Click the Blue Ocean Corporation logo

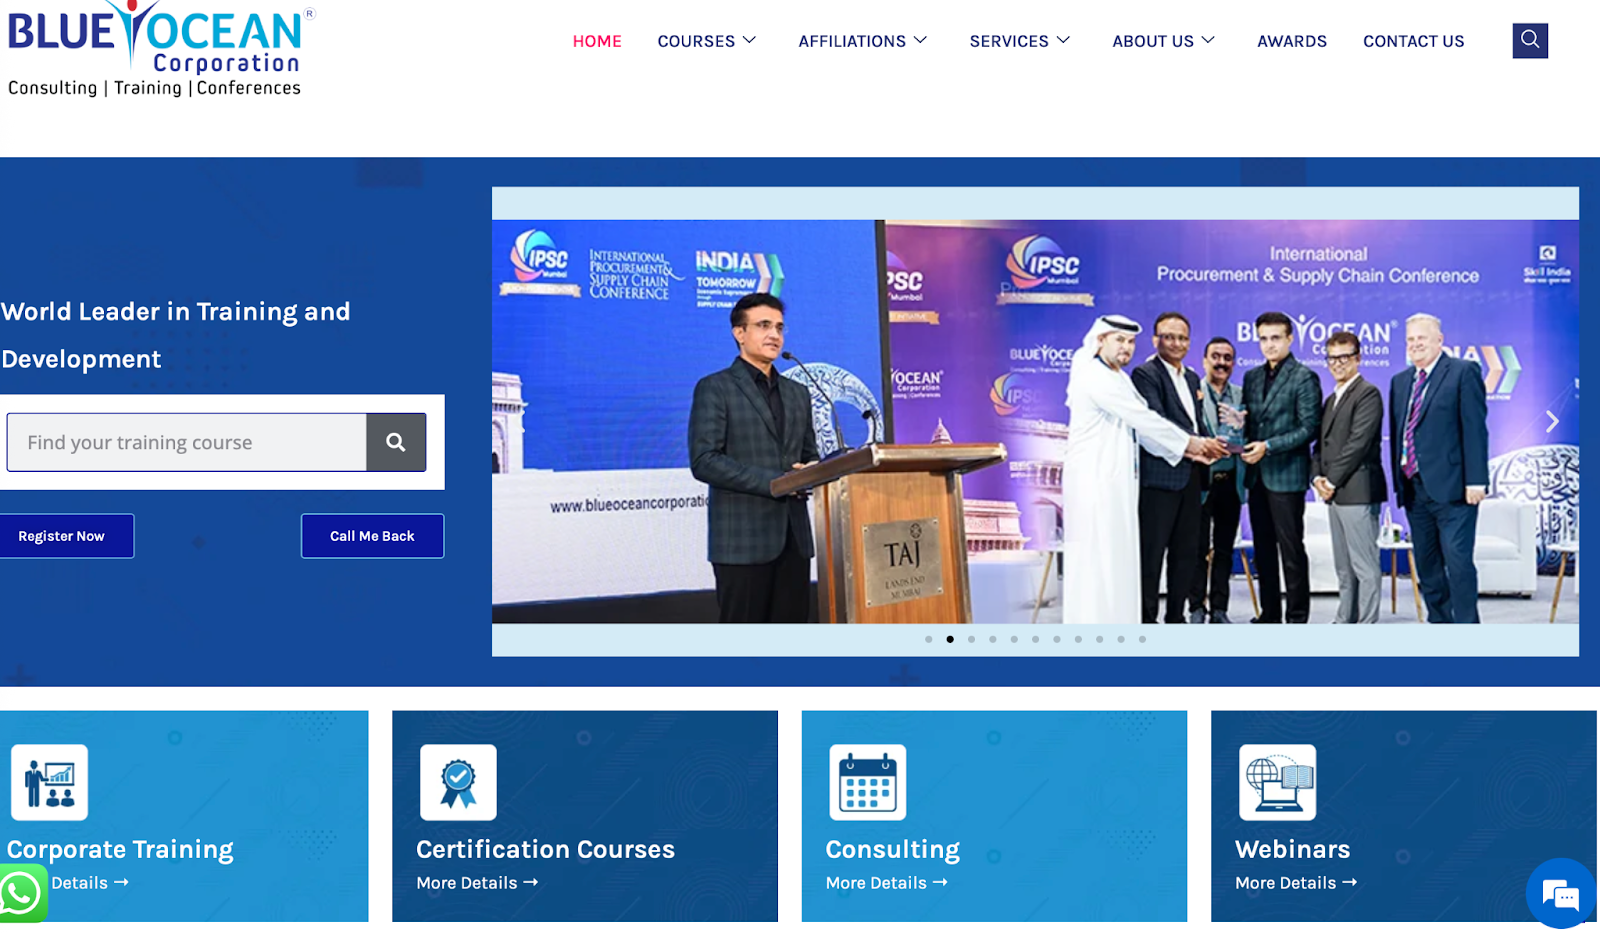pos(160,49)
